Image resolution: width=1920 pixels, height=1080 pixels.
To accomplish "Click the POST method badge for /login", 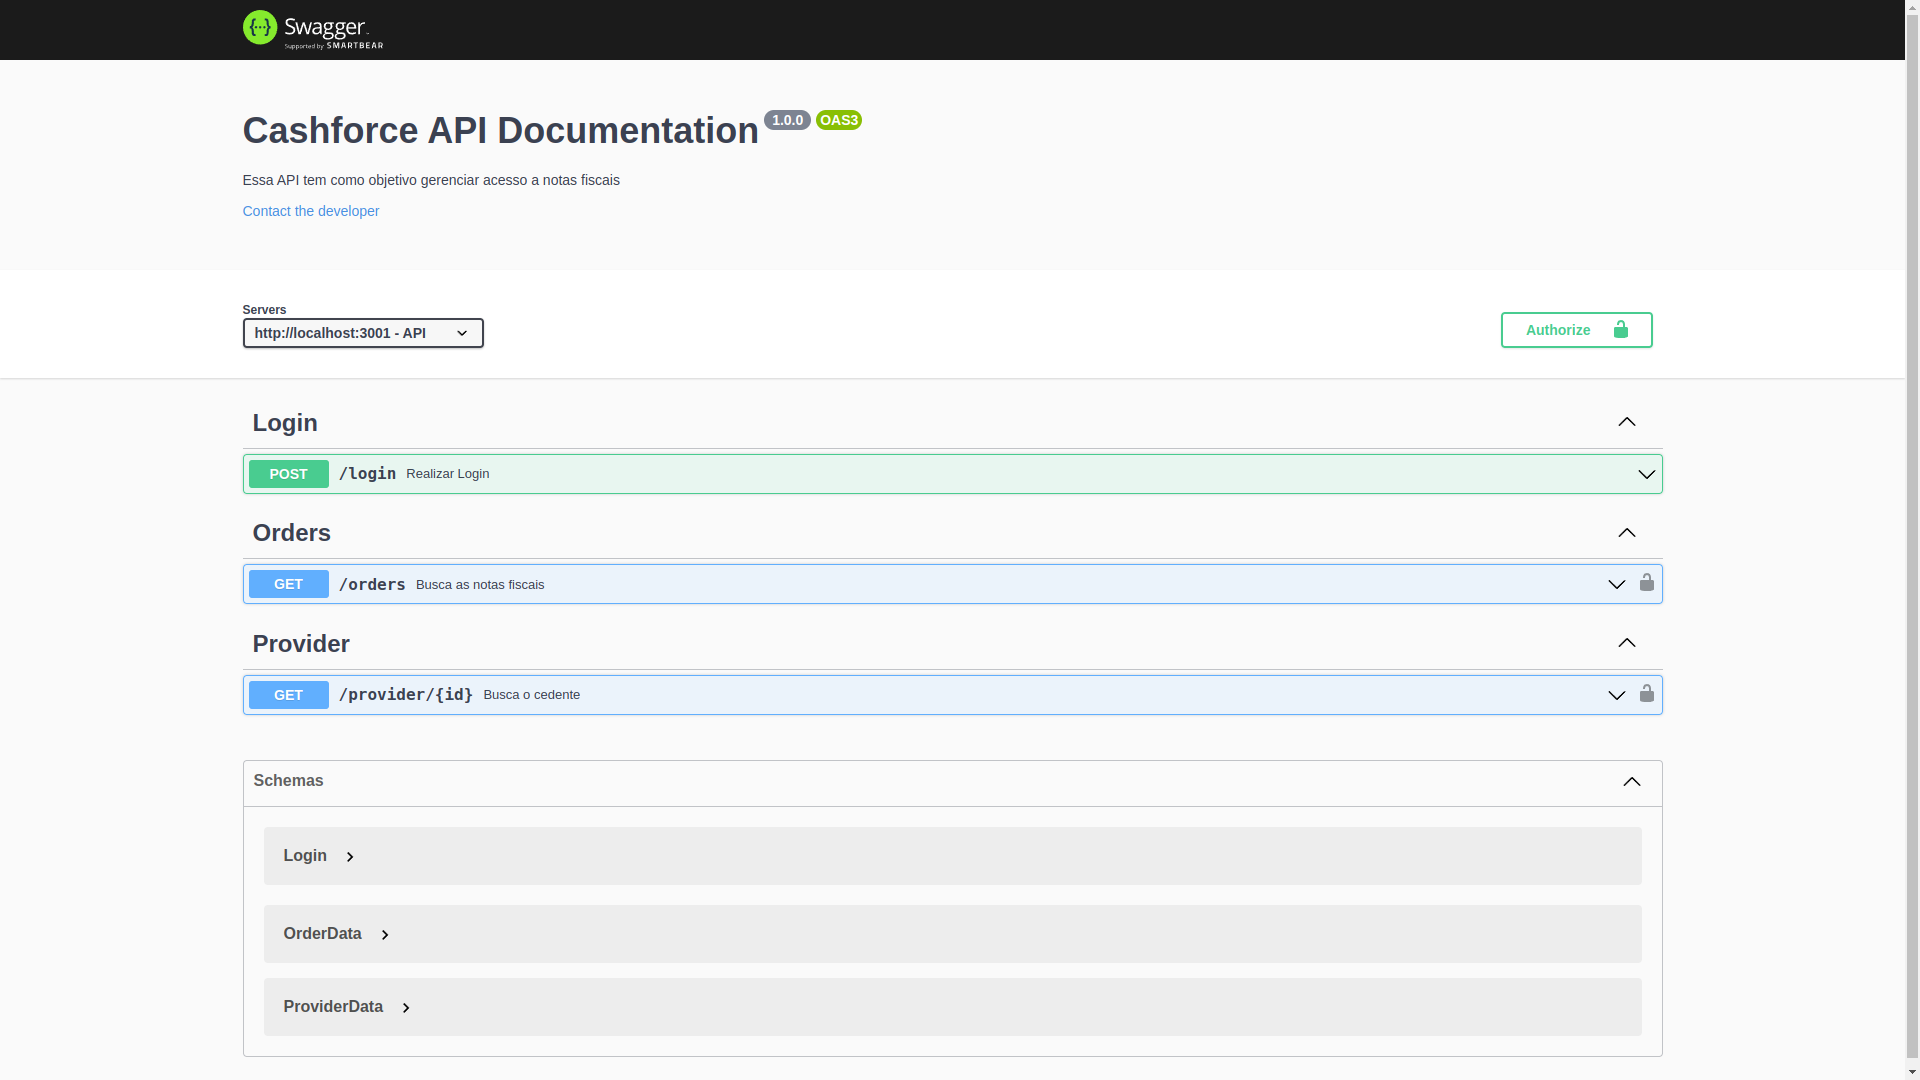I will click(x=288, y=474).
